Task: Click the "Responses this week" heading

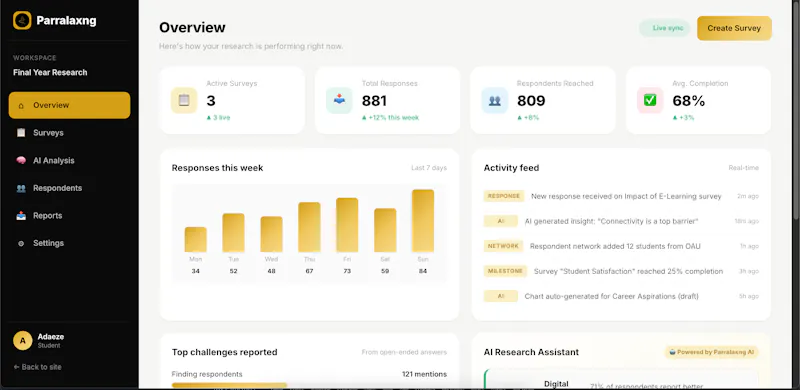Action: click(217, 168)
